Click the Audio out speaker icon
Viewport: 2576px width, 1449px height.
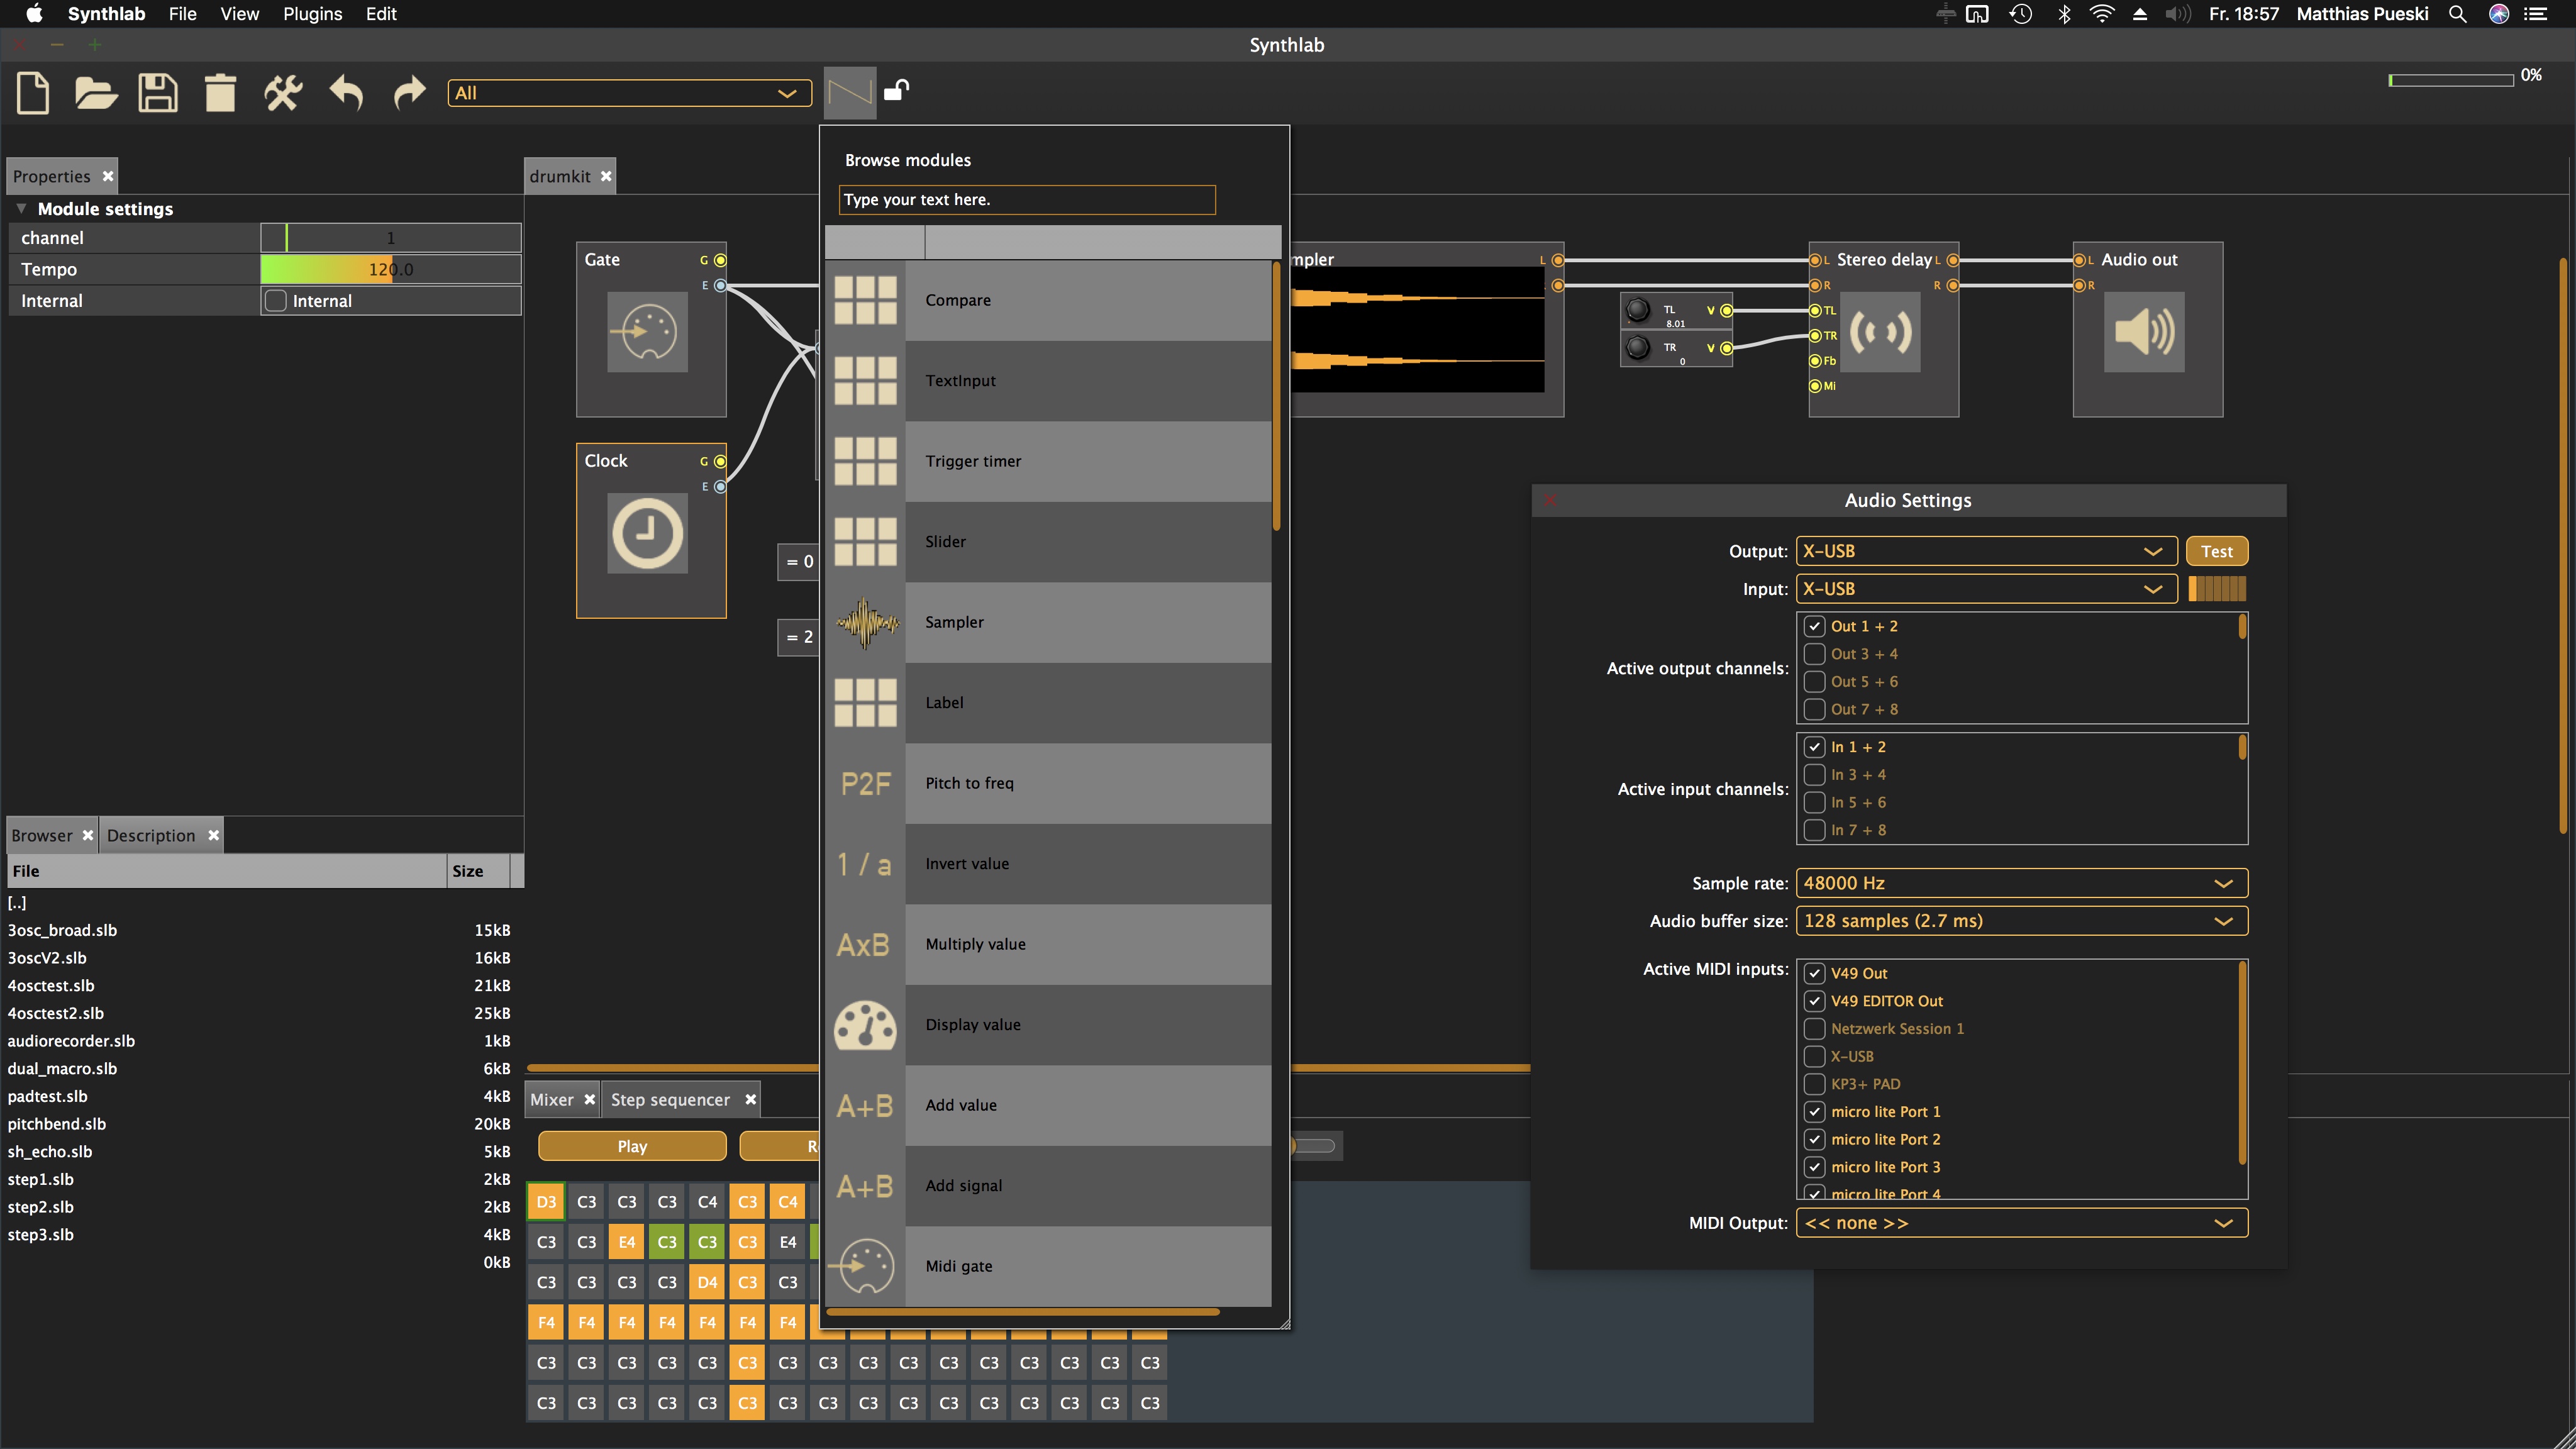[2144, 332]
